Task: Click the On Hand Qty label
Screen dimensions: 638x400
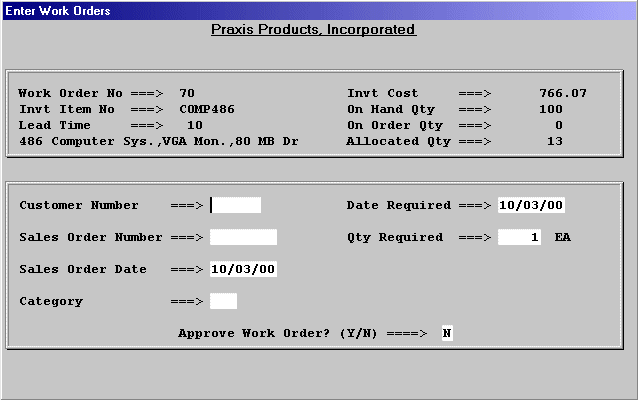Action: pos(391,109)
